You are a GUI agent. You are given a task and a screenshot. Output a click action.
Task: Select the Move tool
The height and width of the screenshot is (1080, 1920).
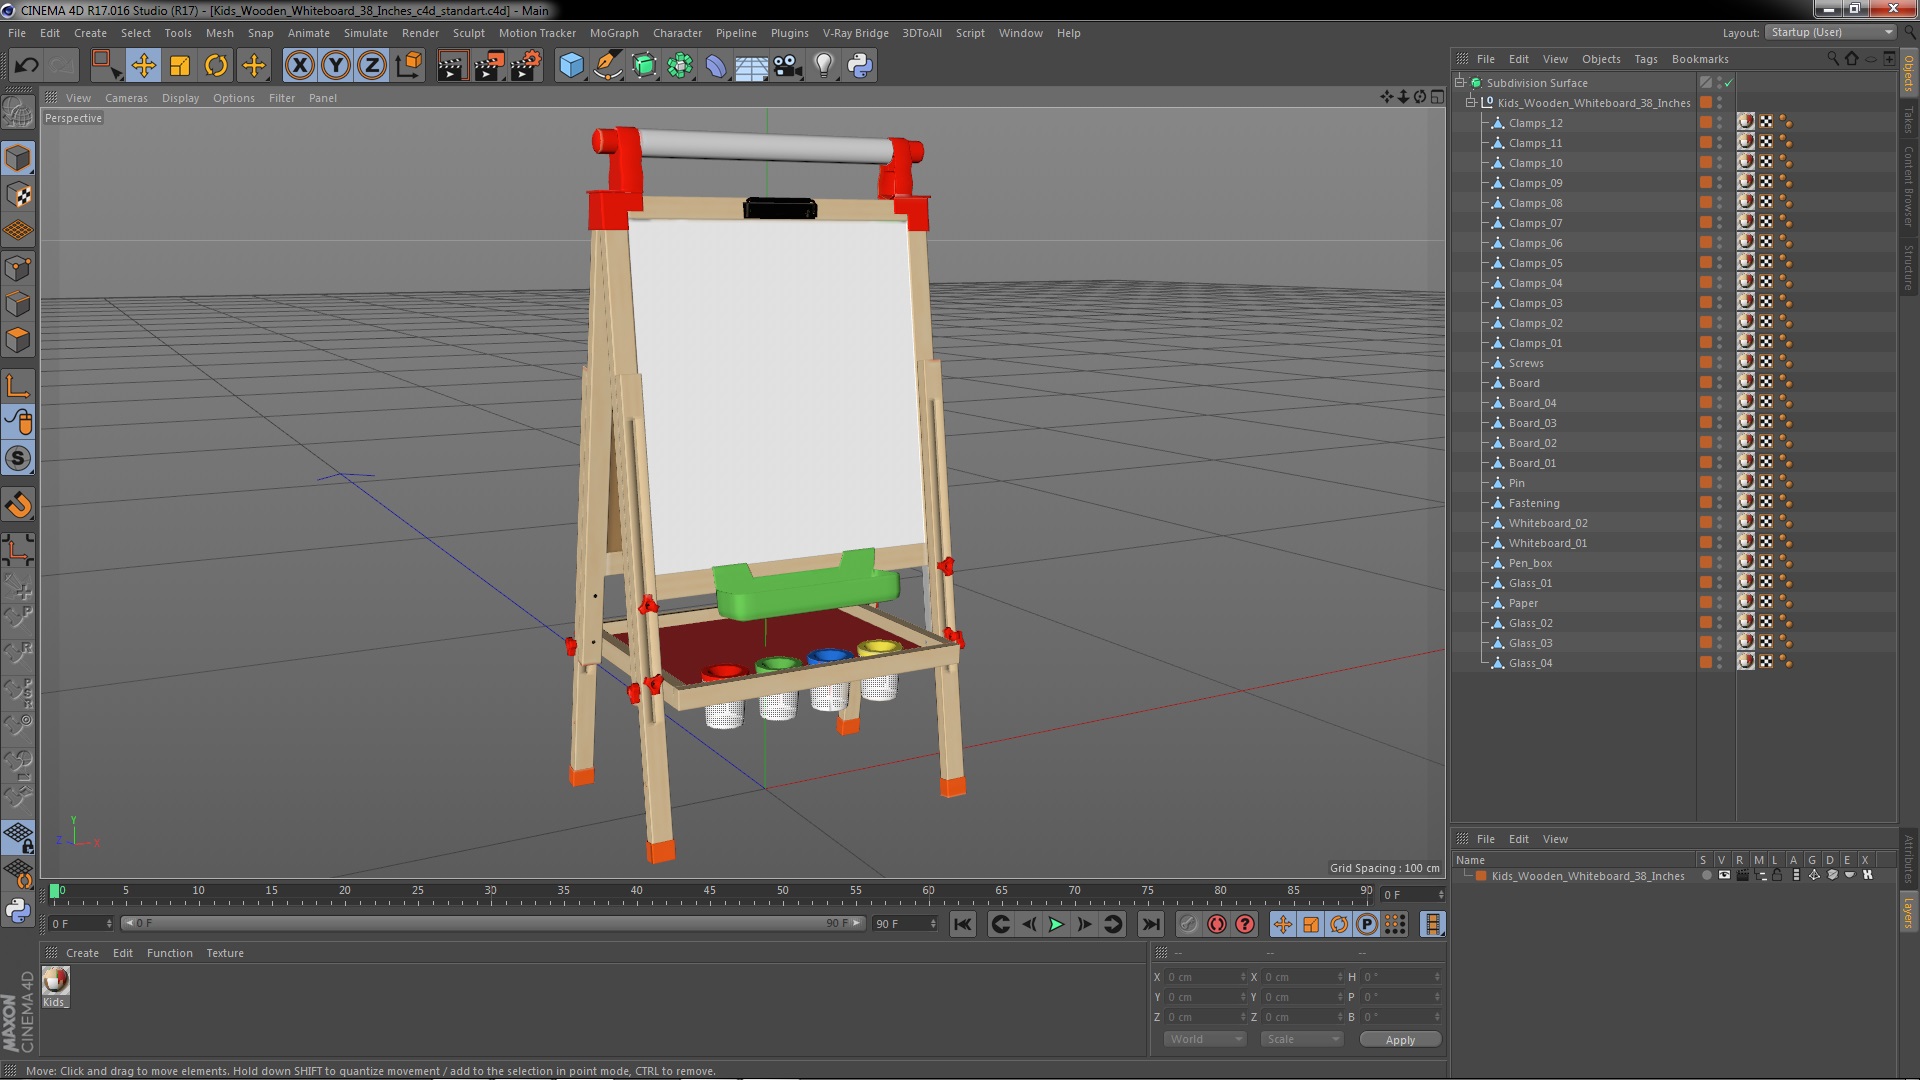pos(143,66)
